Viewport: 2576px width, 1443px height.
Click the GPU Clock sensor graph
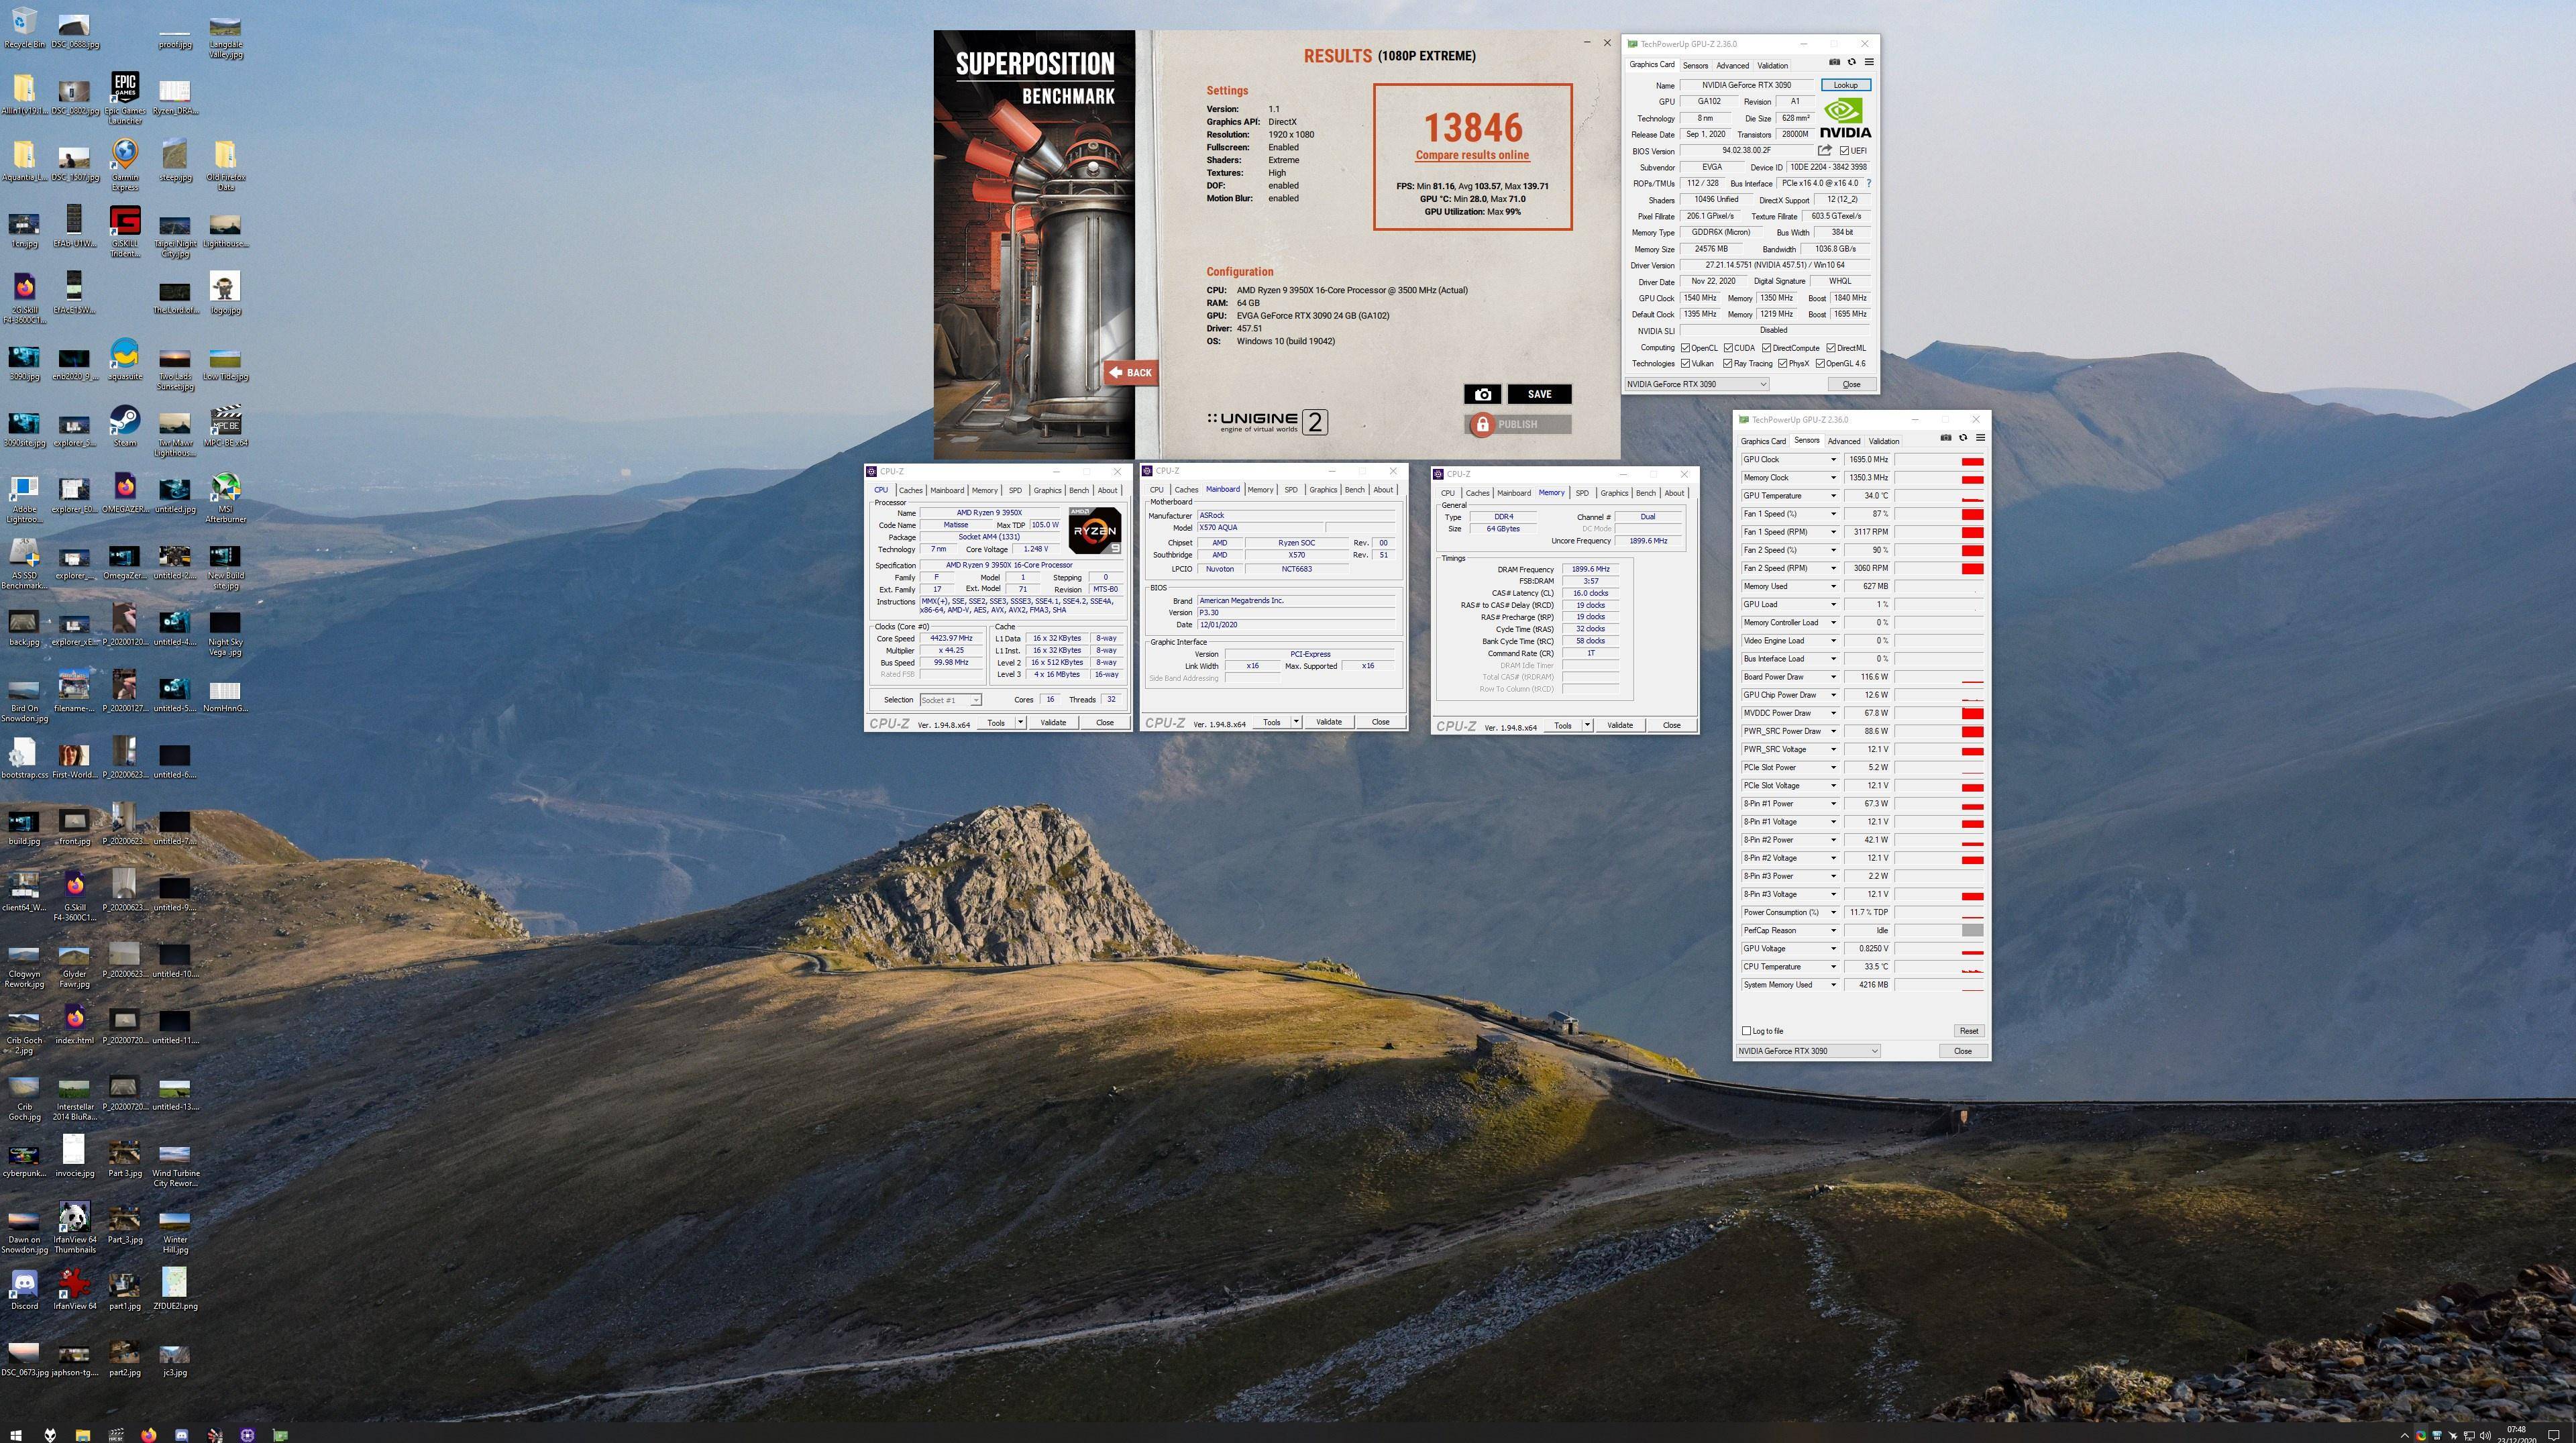1938,460
